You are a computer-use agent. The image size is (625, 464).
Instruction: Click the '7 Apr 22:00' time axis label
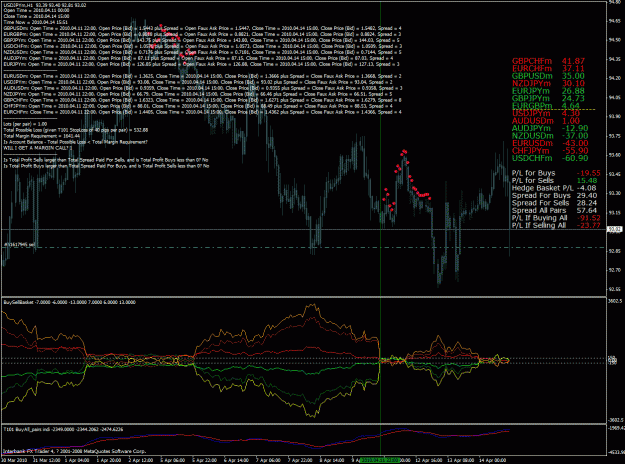300,460
